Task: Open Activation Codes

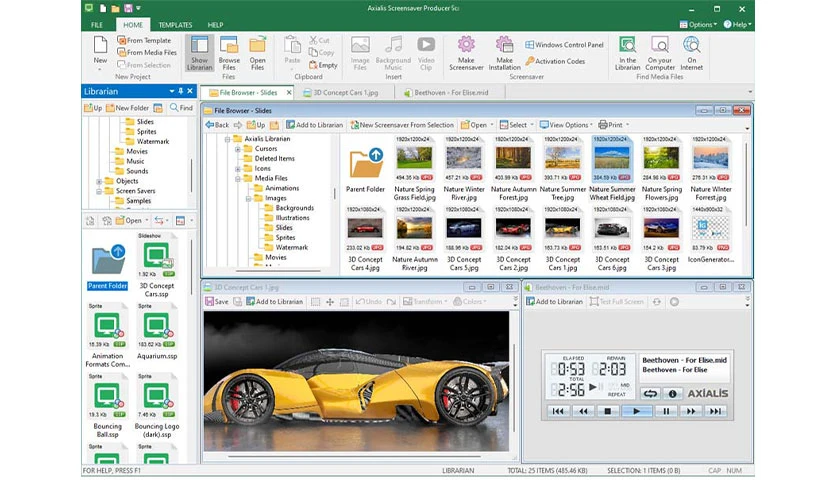Action: pyautogui.click(x=555, y=61)
